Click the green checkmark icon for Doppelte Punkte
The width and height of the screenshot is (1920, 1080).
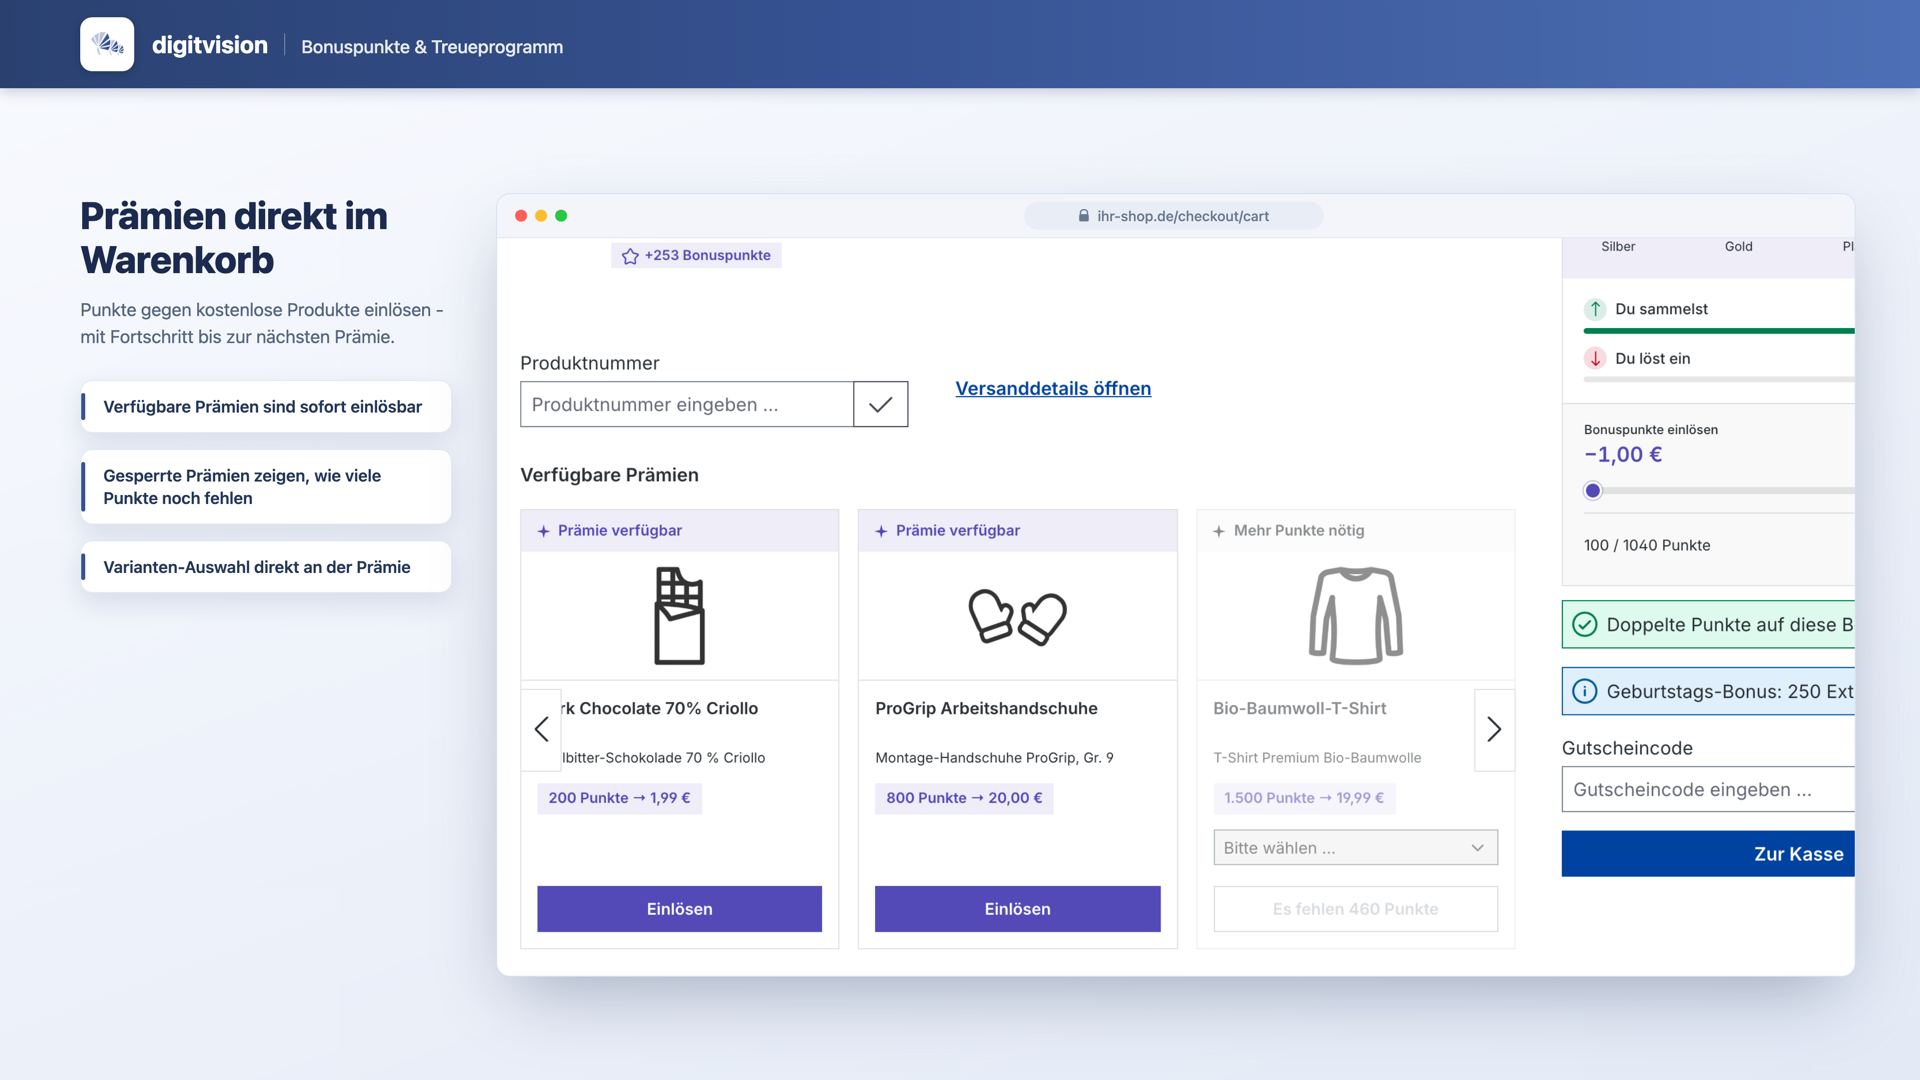tap(1585, 625)
